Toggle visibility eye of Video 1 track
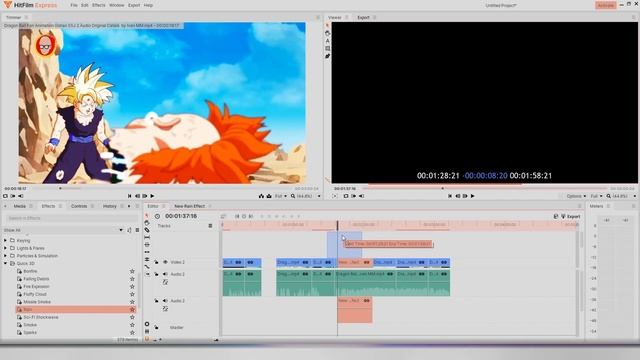 pos(165,262)
